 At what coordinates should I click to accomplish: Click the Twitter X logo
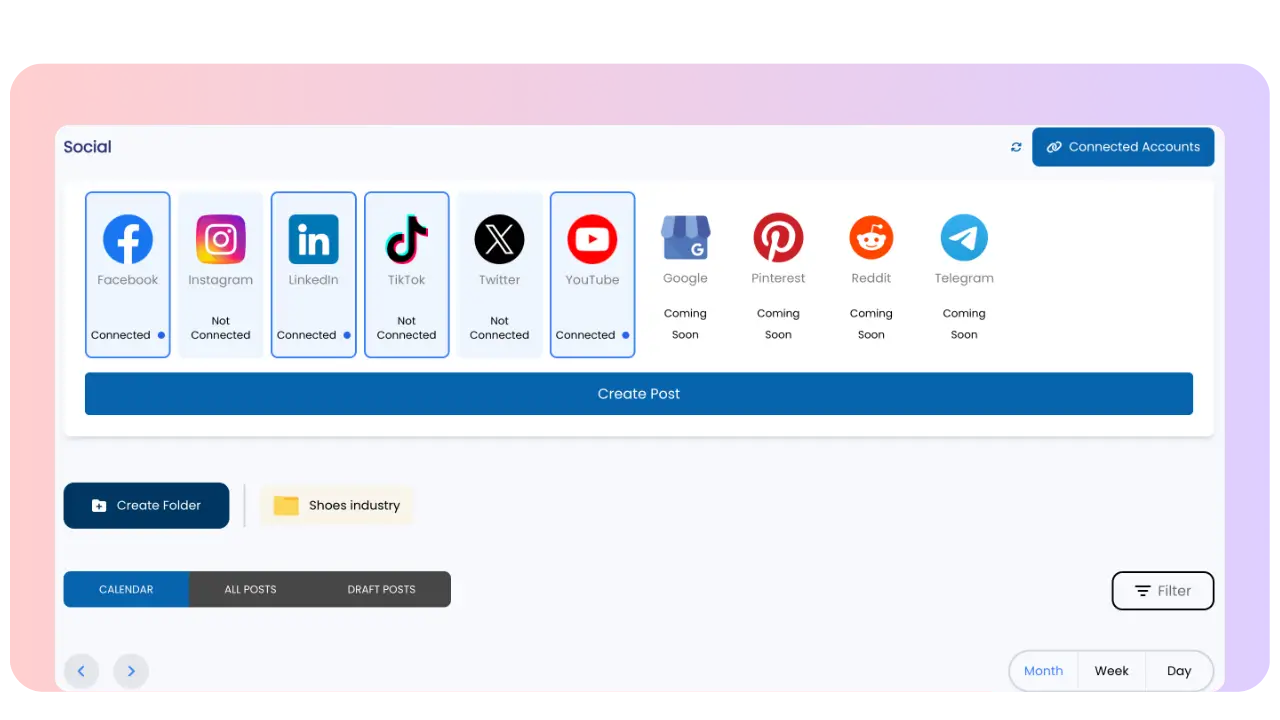click(x=500, y=239)
